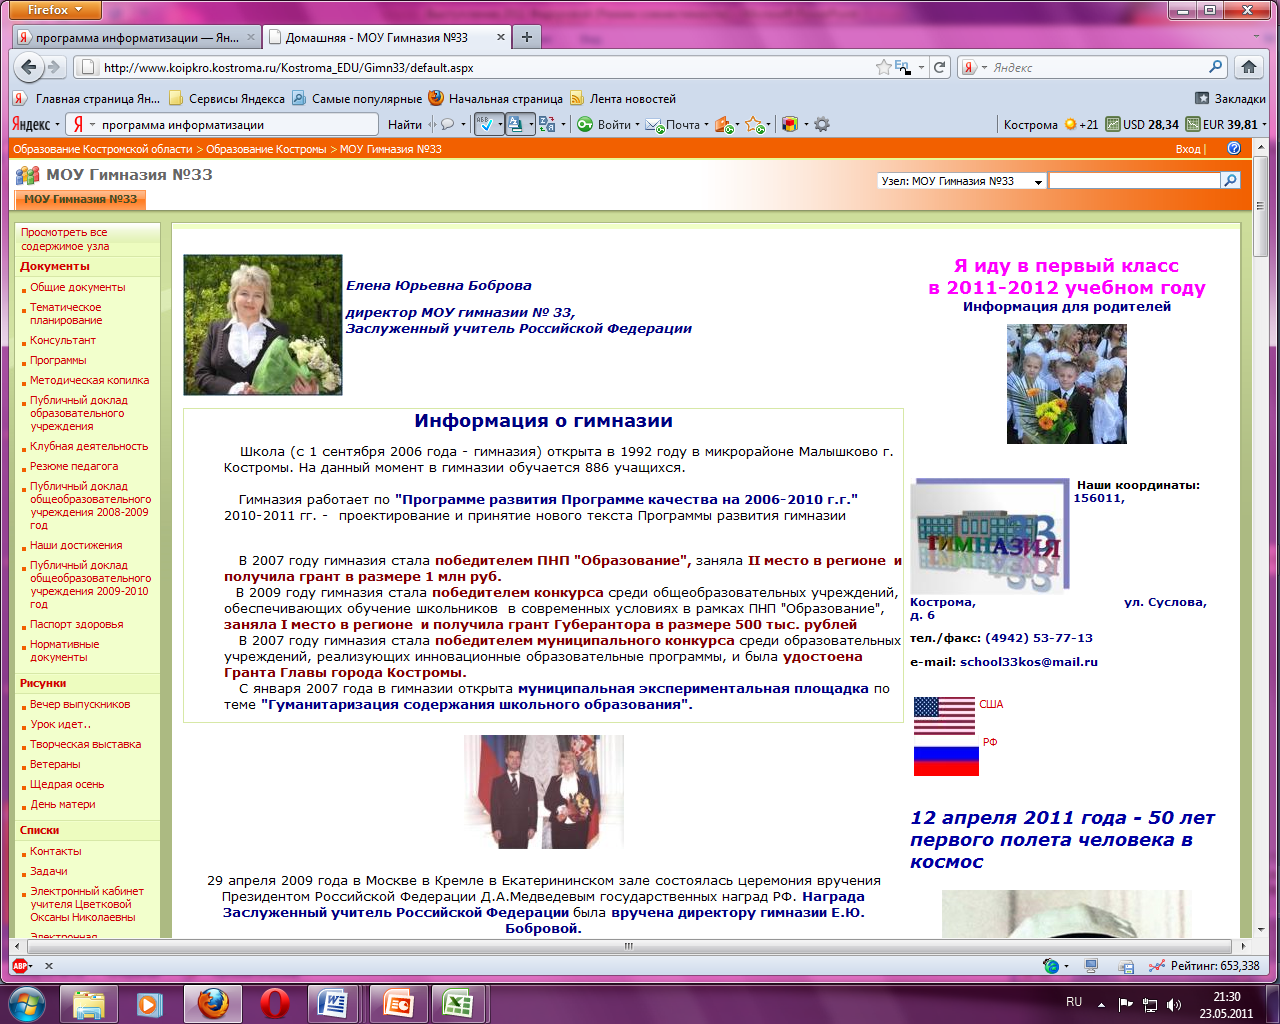Reload the page with the refresh button
Screen dimensions: 1280x1024
939,67
